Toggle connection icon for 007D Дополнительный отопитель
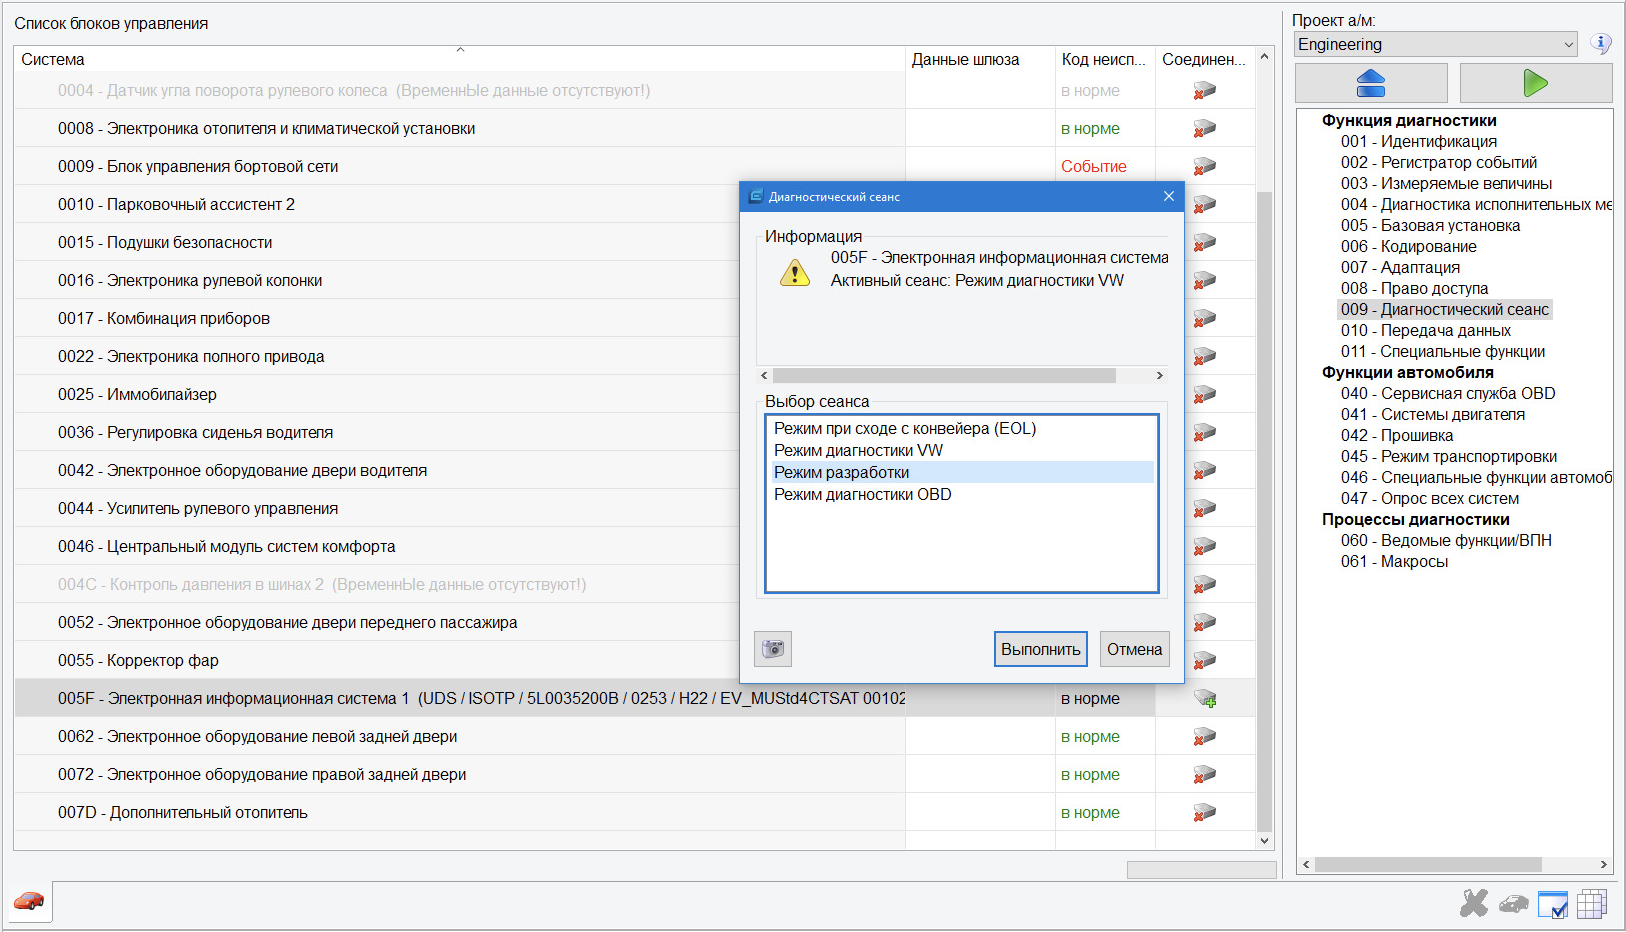 tap(1204, 812)
